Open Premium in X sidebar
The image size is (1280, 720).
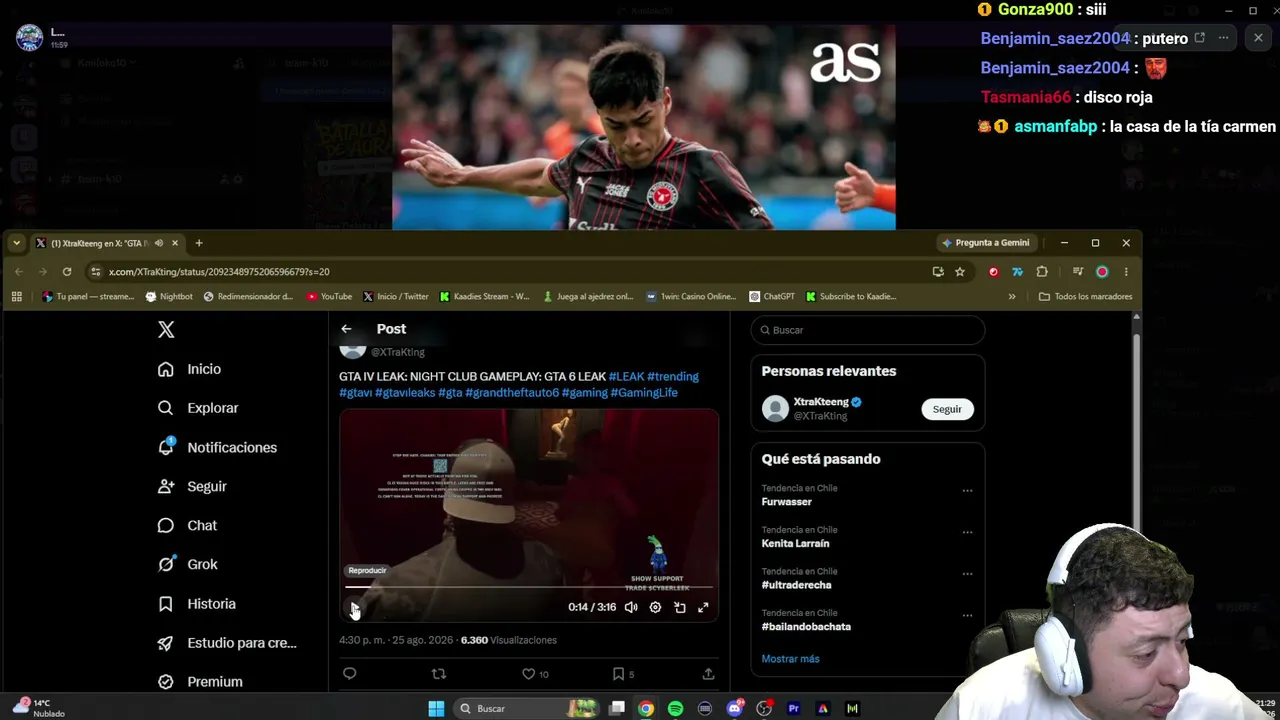(x=200, y=682)
